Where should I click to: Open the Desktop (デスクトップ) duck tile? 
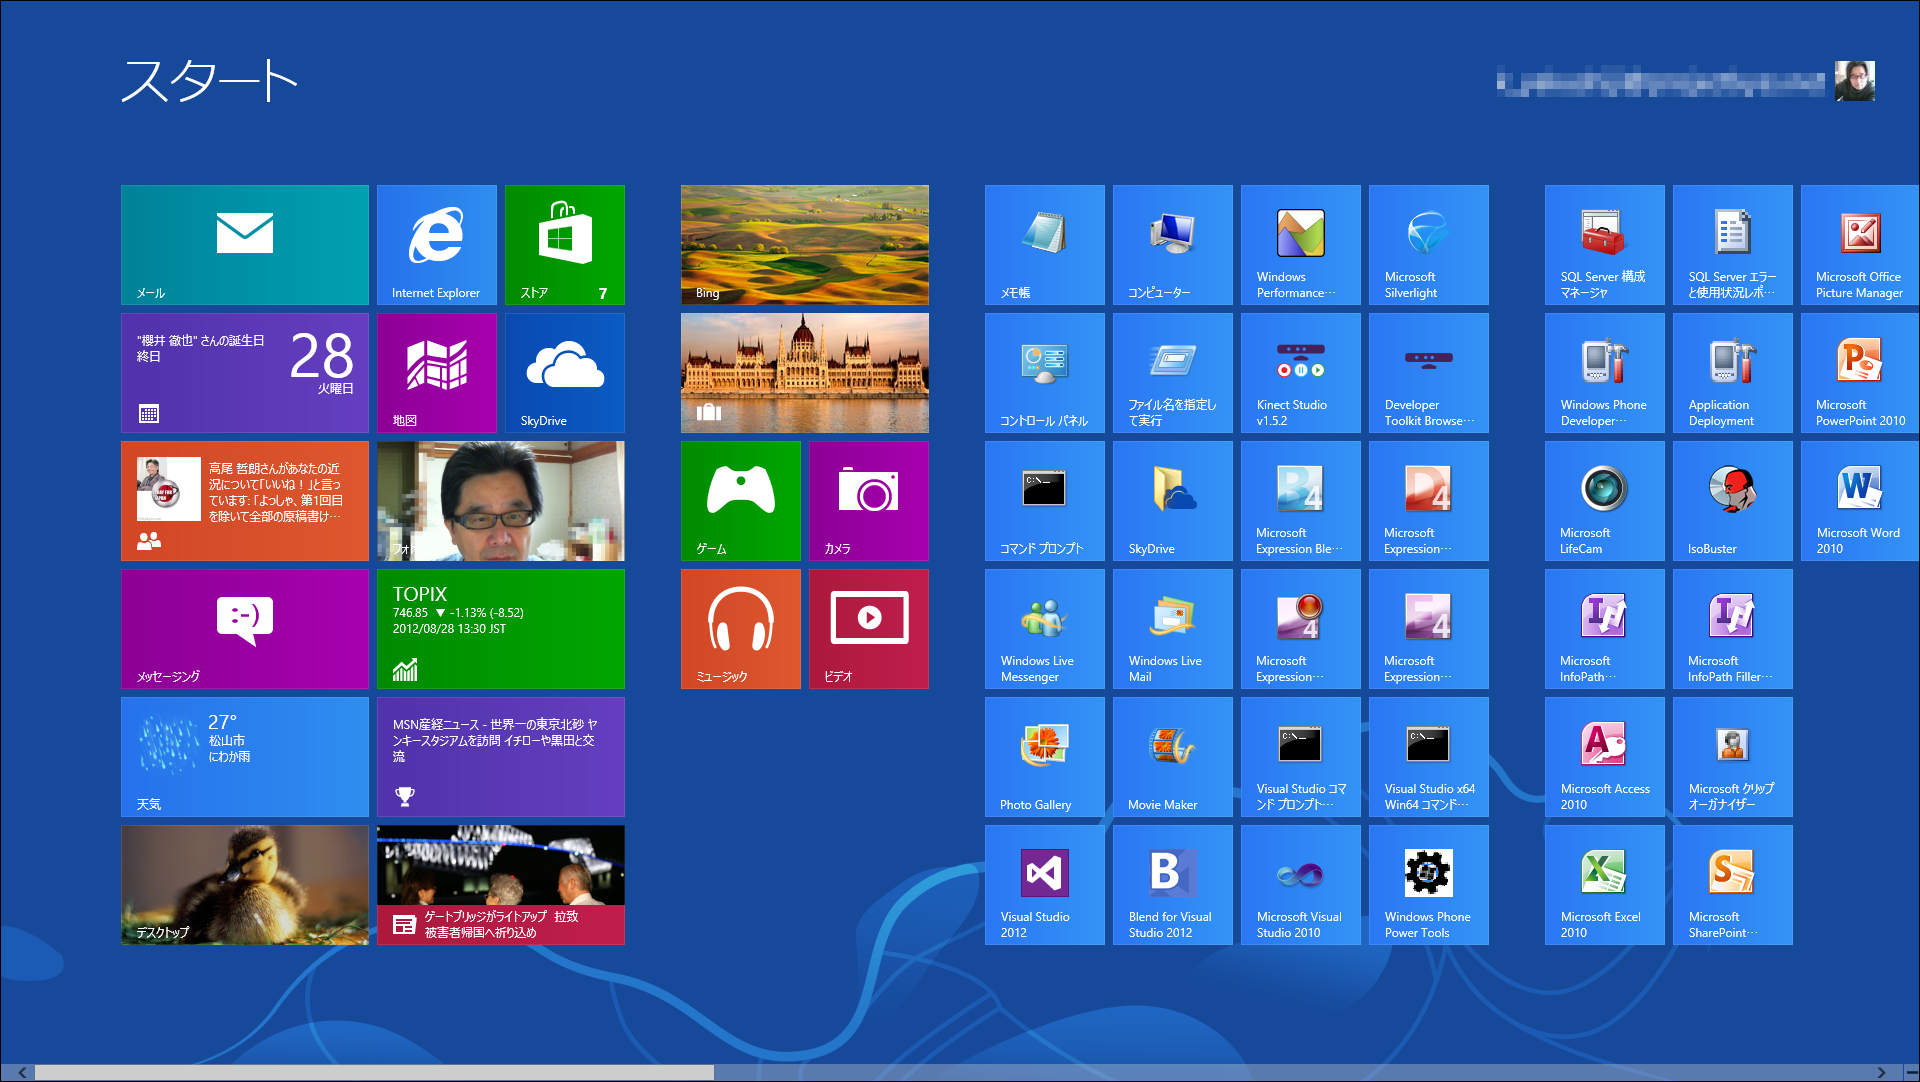[x=245, y=885]
